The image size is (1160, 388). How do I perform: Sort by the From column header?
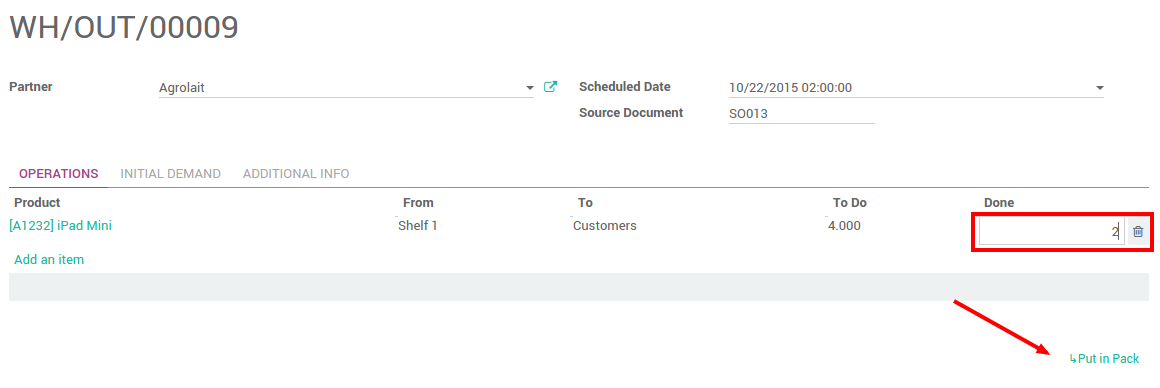418,203
